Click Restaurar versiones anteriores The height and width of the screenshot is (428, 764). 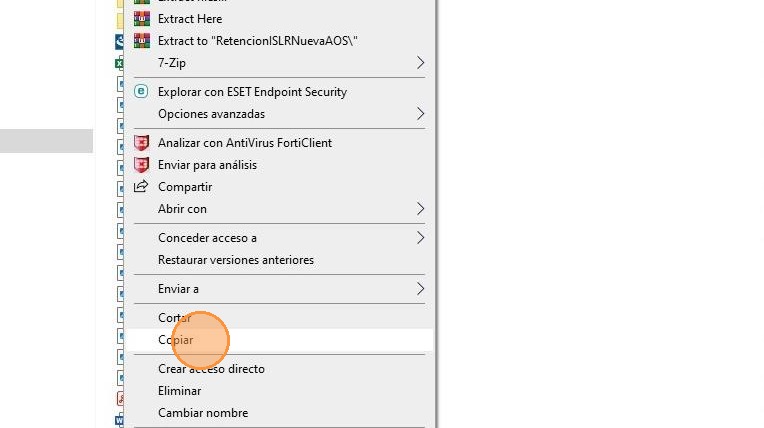[236, 260]
